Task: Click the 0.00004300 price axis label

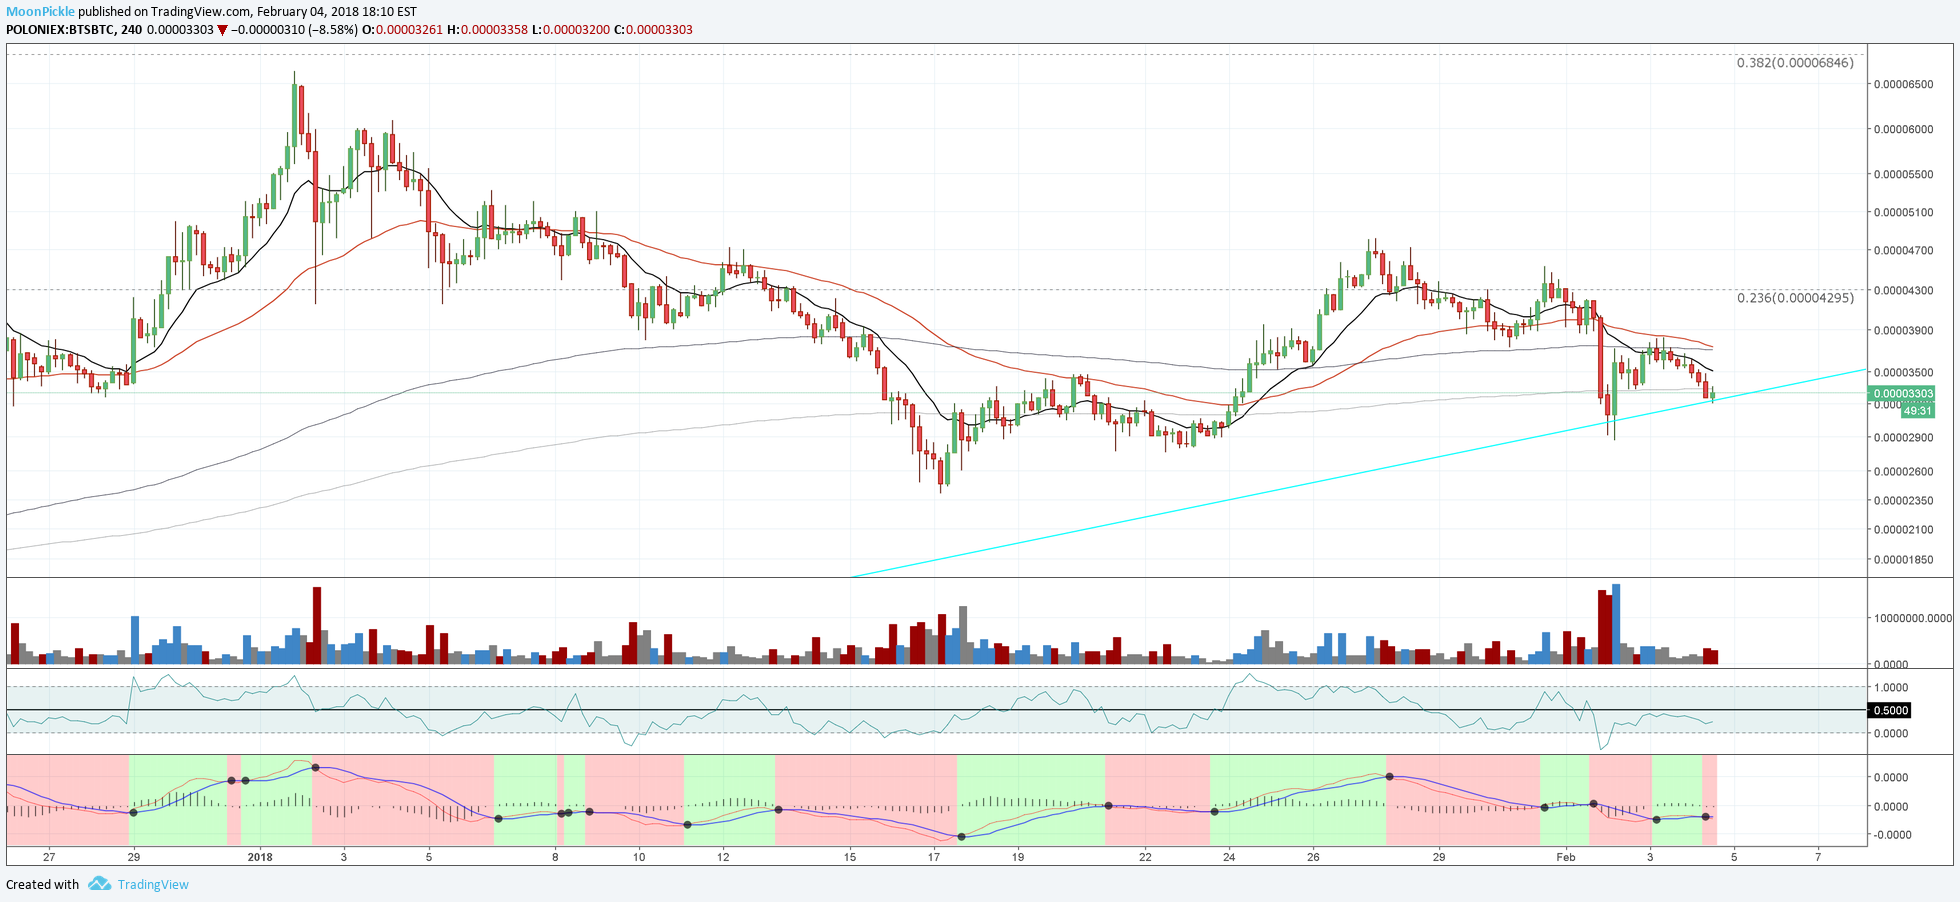Action: (1903, 291)
